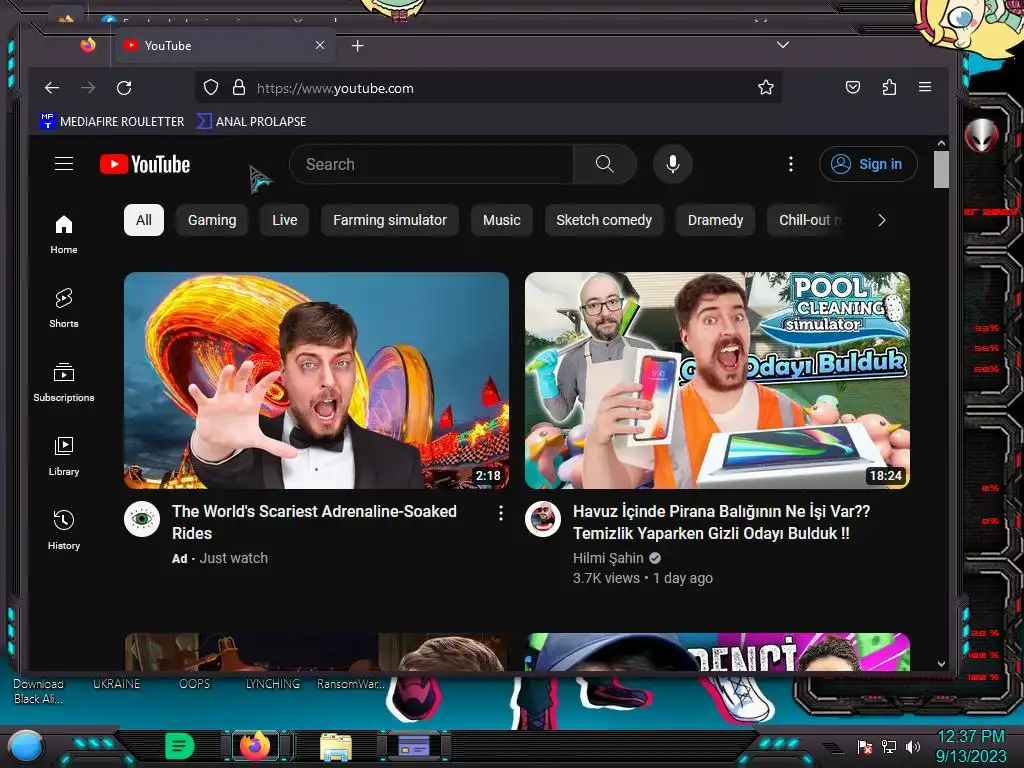The height and width of the screenshot is (768, 1024).
Task: Show more filter chips with right arrow
Action: tap(882, 220)
